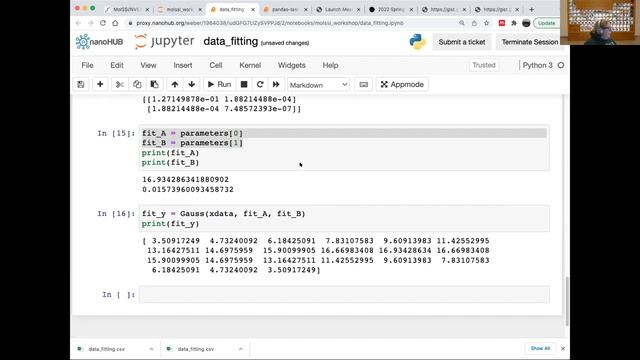Open the Kernel menu

click(250, 65)
